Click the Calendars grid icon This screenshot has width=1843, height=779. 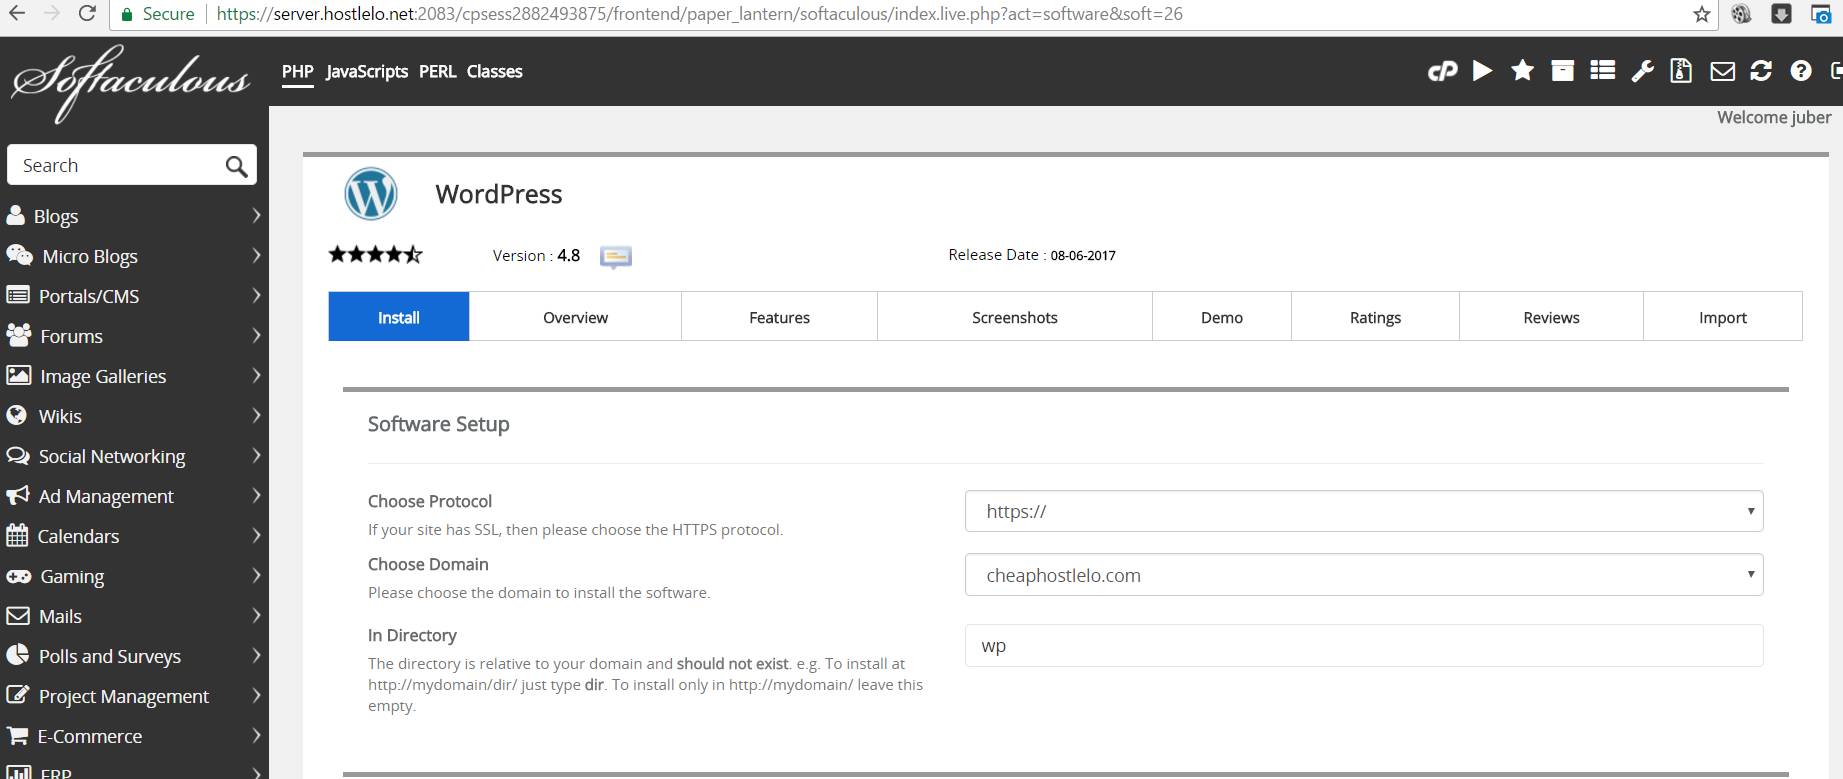coord(16,535)
